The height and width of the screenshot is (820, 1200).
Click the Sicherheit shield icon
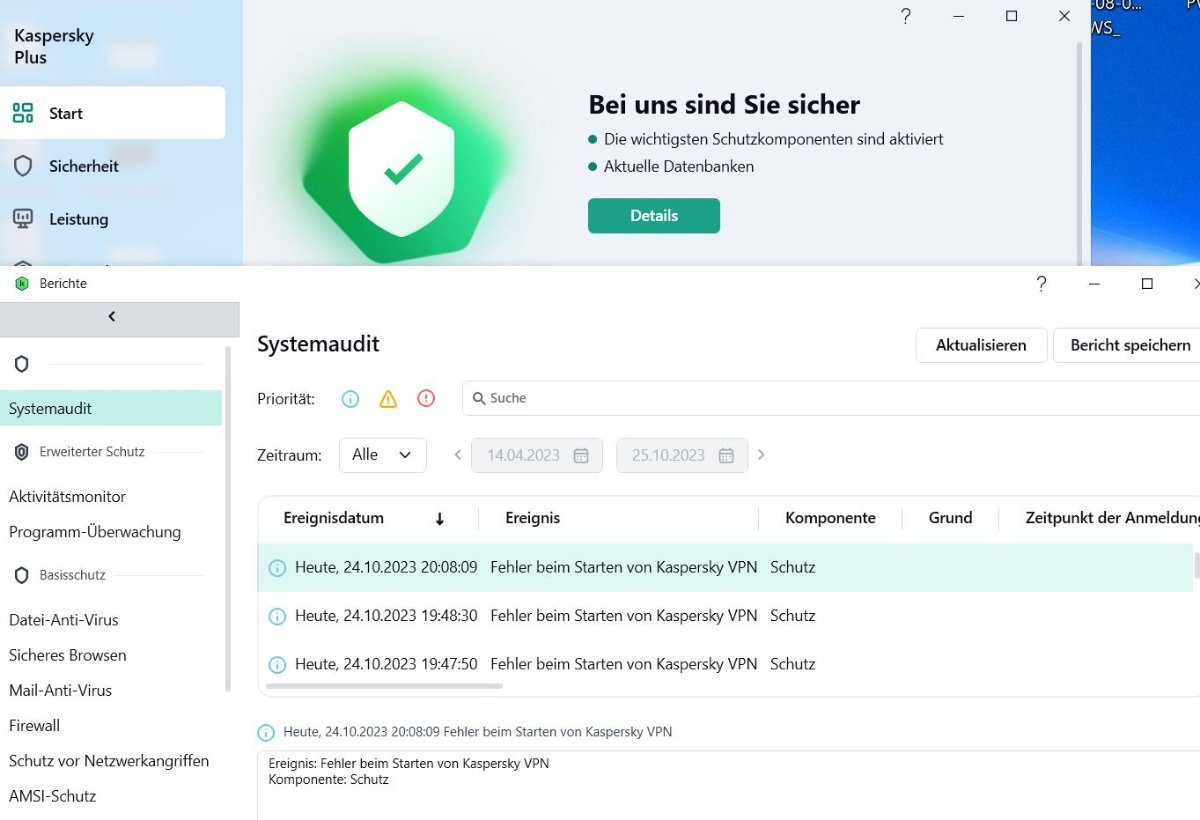coord(23,166)
